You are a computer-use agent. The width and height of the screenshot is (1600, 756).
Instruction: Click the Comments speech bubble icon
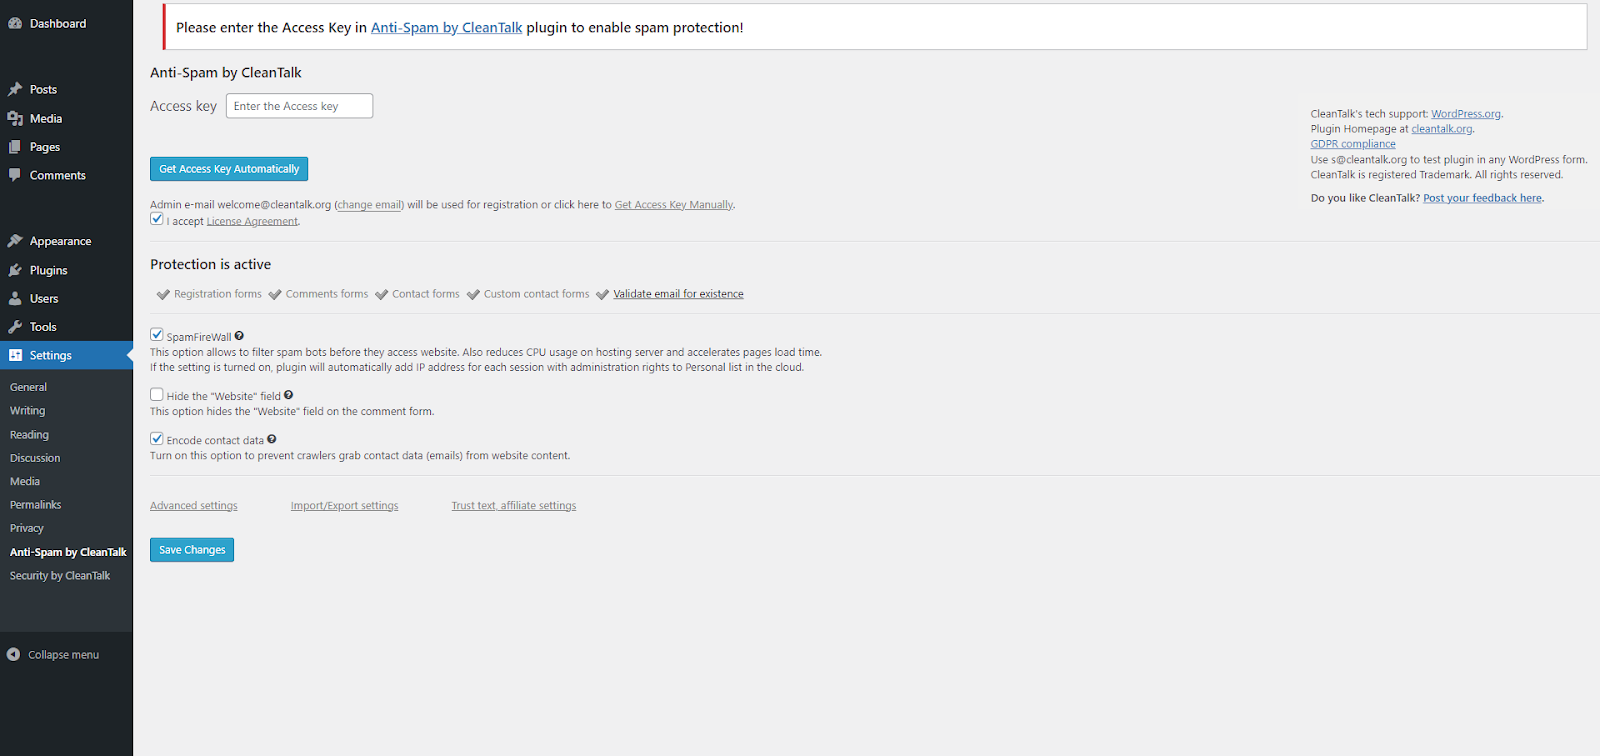[15, 175]
